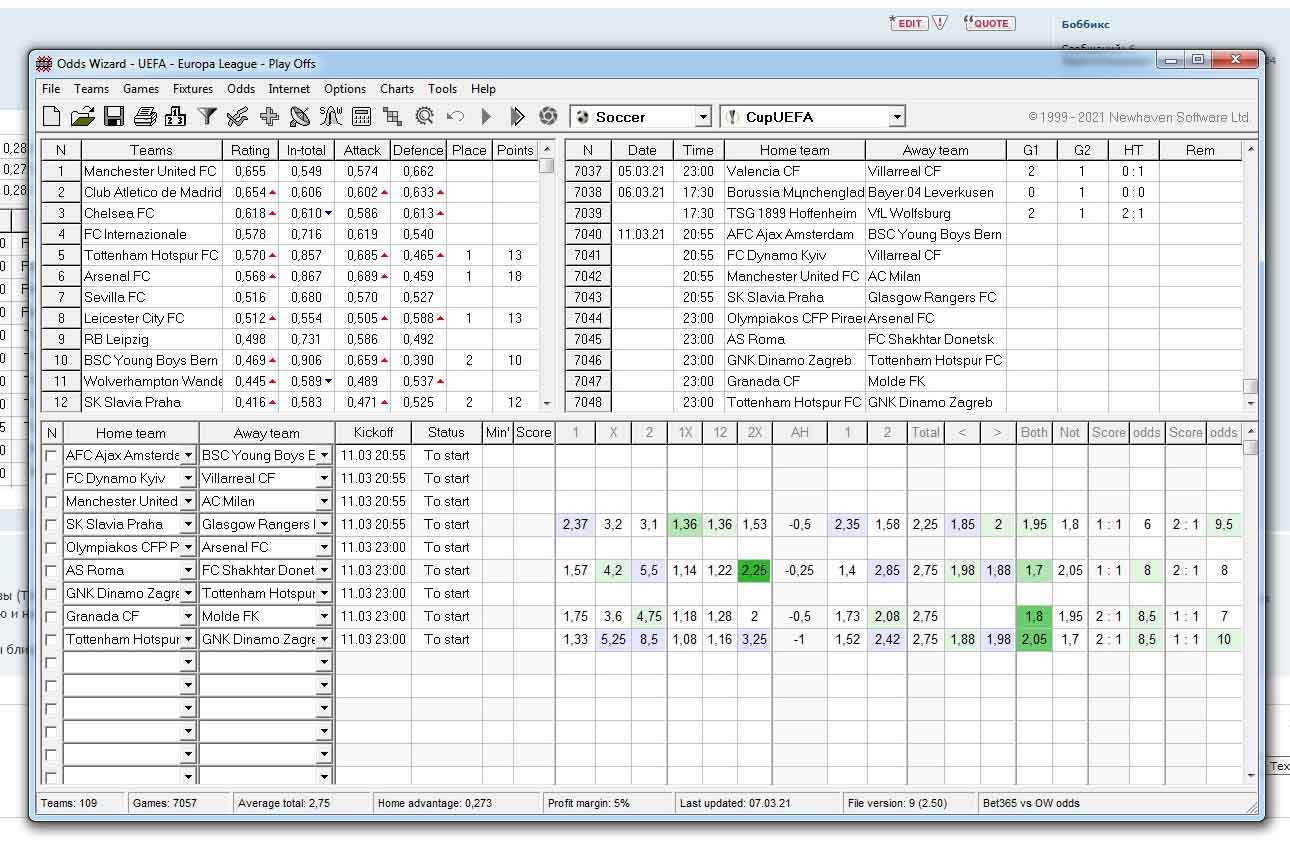Tick the SK Slavia Praha match checkbox
The image size is (1290, 849).
coord(52,525)
